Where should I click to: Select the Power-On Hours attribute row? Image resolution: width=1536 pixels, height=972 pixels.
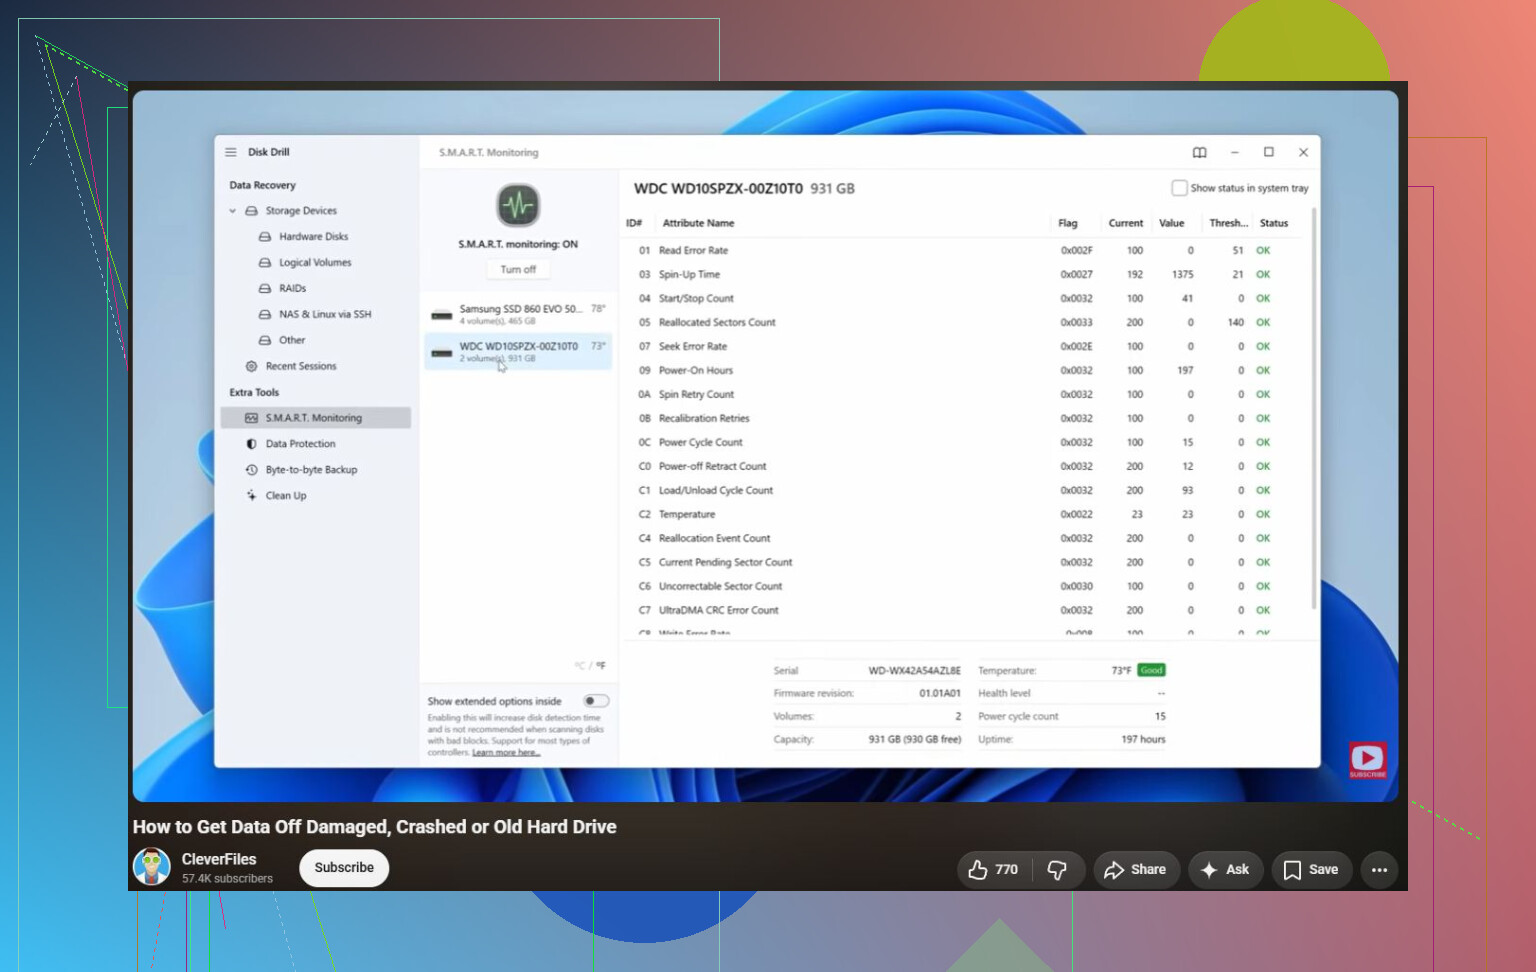click(x=964, y=371)
